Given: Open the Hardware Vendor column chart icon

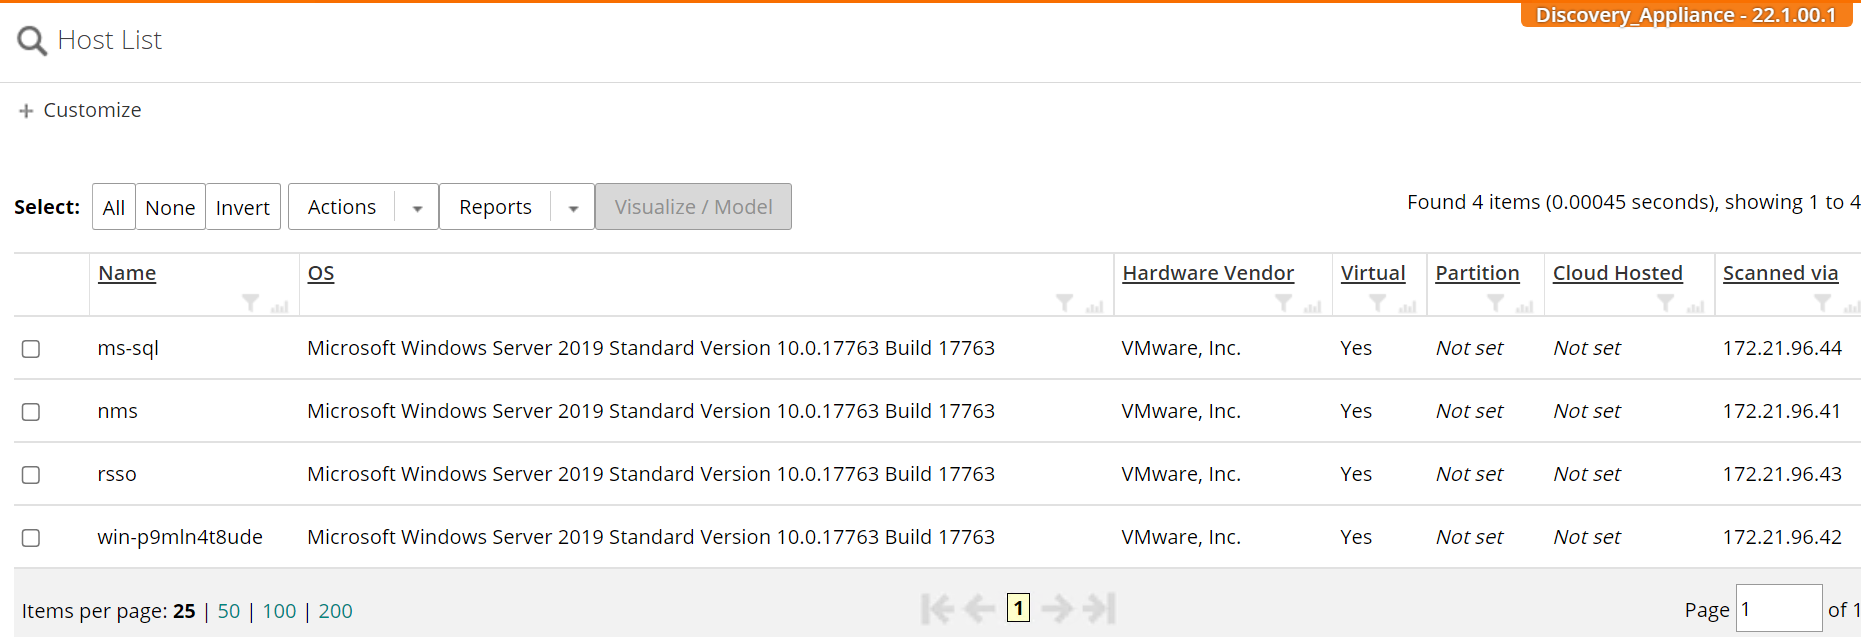Looking at the screenshot, I should point(1312,306).
